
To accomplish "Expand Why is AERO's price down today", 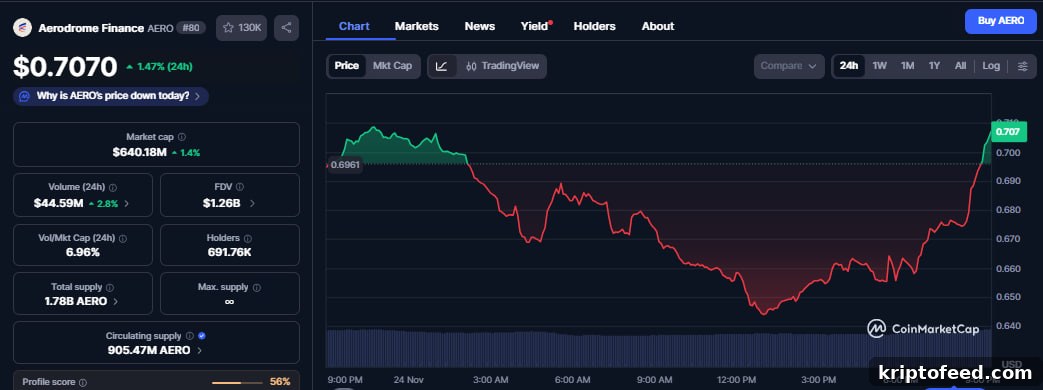I will coord(111,96).
